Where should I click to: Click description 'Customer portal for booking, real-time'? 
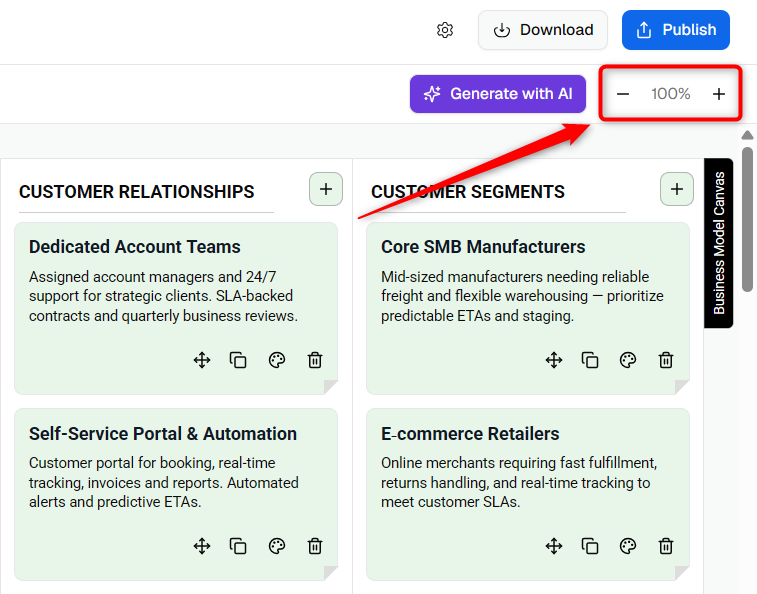(x=152, y=463)
